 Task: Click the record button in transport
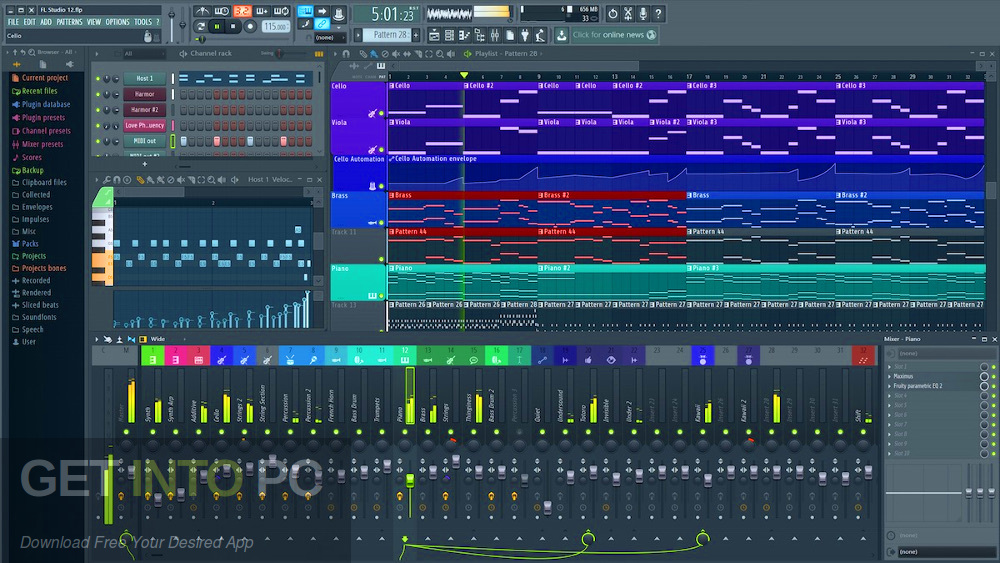tap(250, 27)
